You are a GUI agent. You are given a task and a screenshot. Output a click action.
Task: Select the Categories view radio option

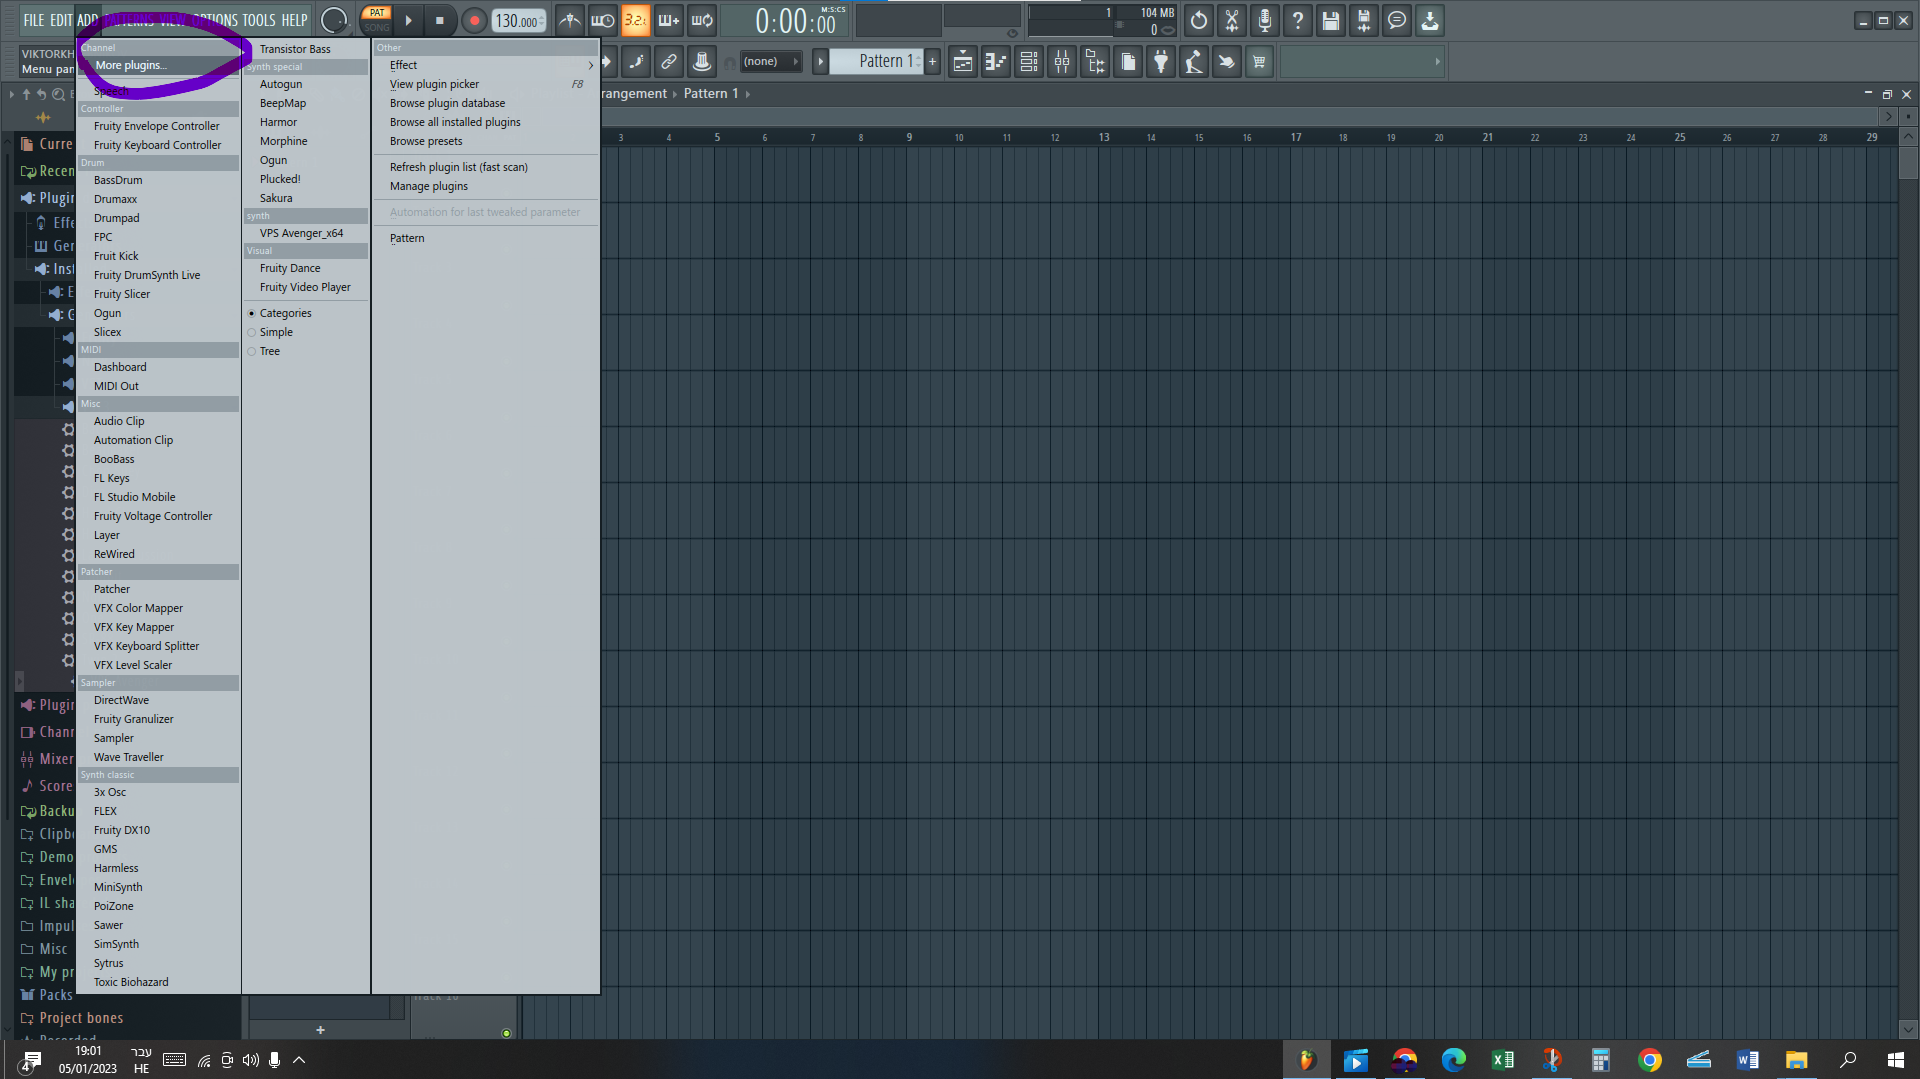pyautogui.click(x=306, y=313)
